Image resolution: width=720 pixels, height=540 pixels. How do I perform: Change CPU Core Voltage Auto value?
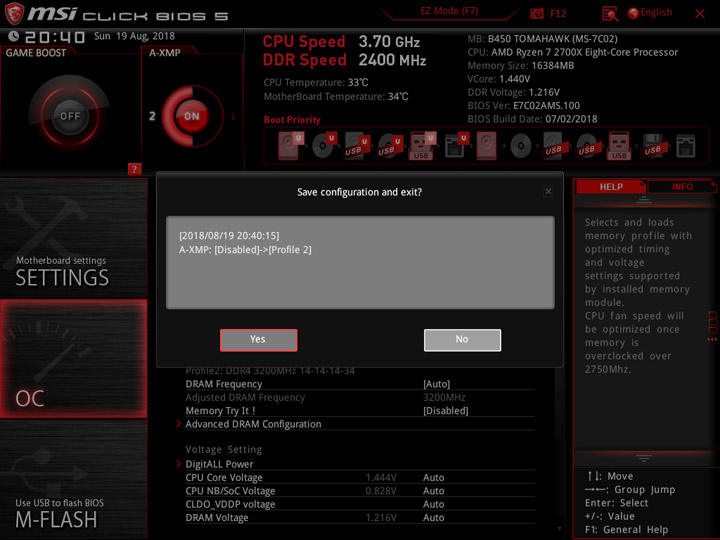point(433,478)
